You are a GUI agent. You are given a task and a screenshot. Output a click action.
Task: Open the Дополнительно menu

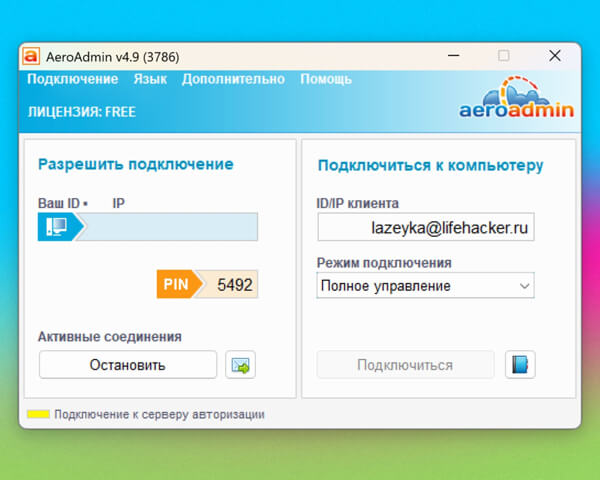tap(233, 79)
